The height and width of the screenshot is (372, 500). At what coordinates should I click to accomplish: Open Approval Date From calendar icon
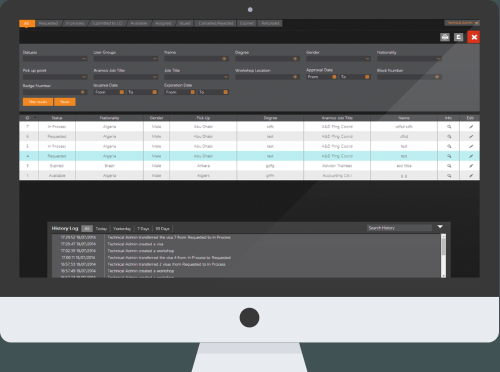tap(334, 77)
